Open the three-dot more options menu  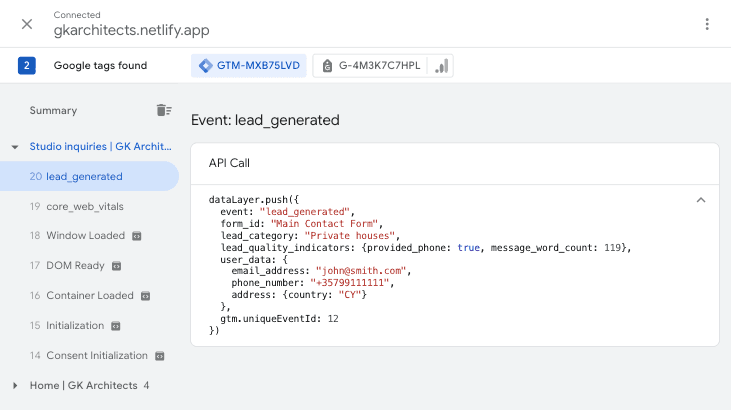click(707, 24)
